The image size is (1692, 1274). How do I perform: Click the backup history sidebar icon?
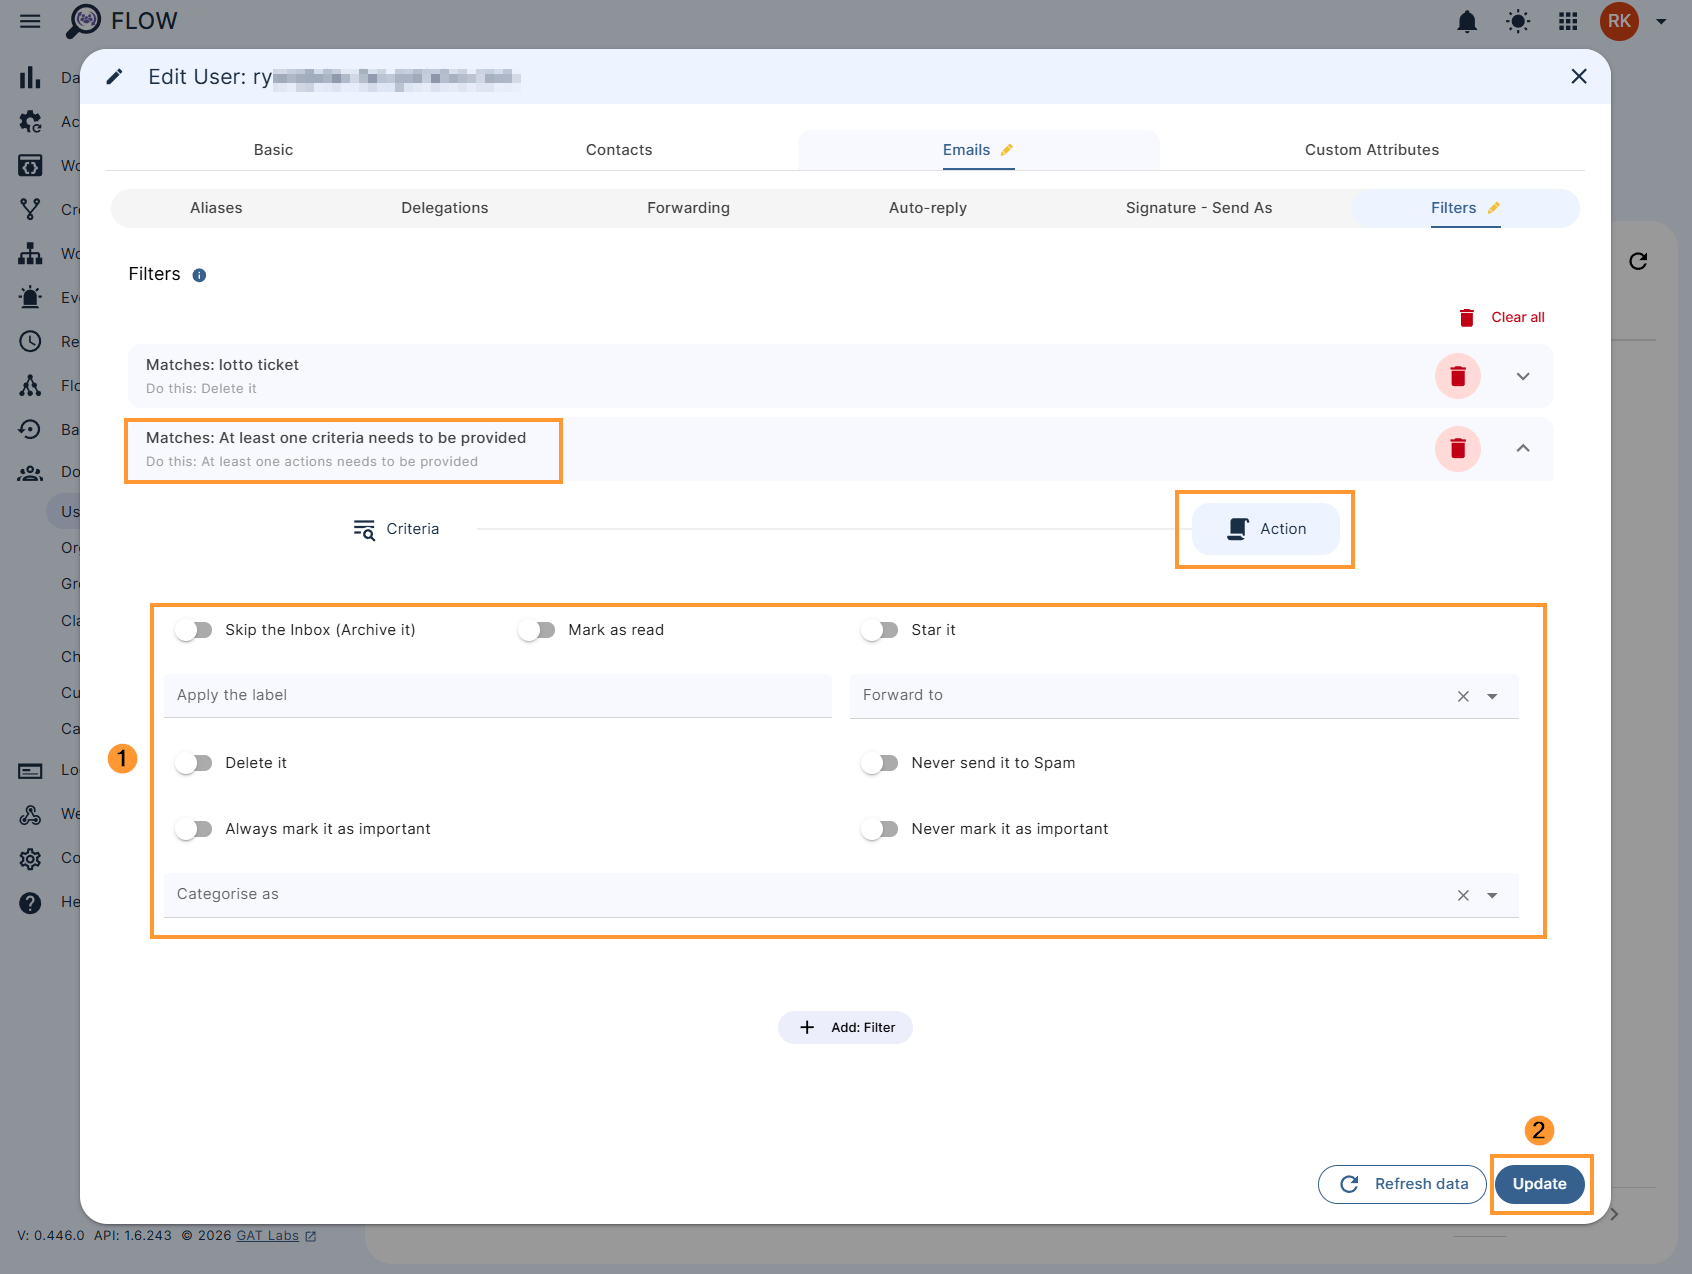pyautogui.click(x=30, y=429)
